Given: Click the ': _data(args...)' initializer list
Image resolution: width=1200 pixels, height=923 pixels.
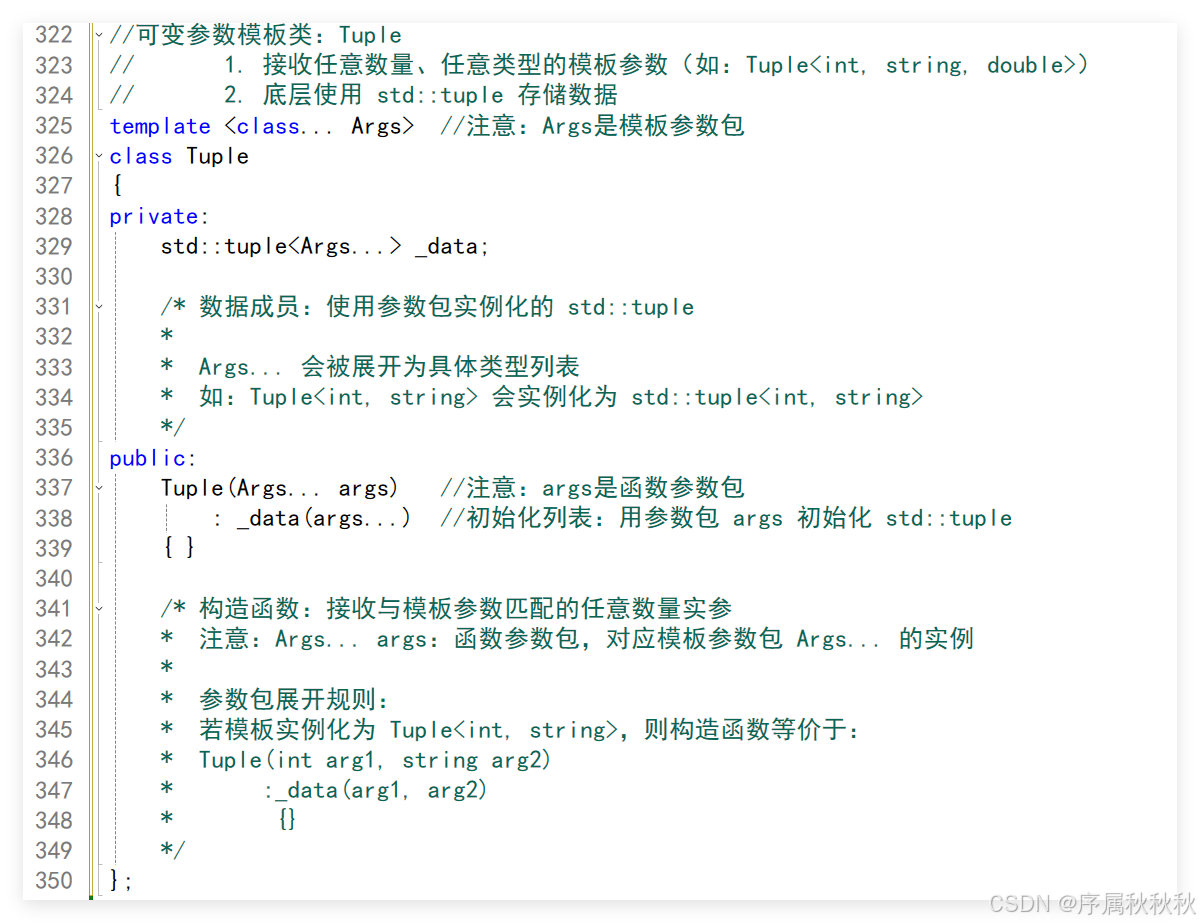Looking at the screenshot, I should click(311, 518).
